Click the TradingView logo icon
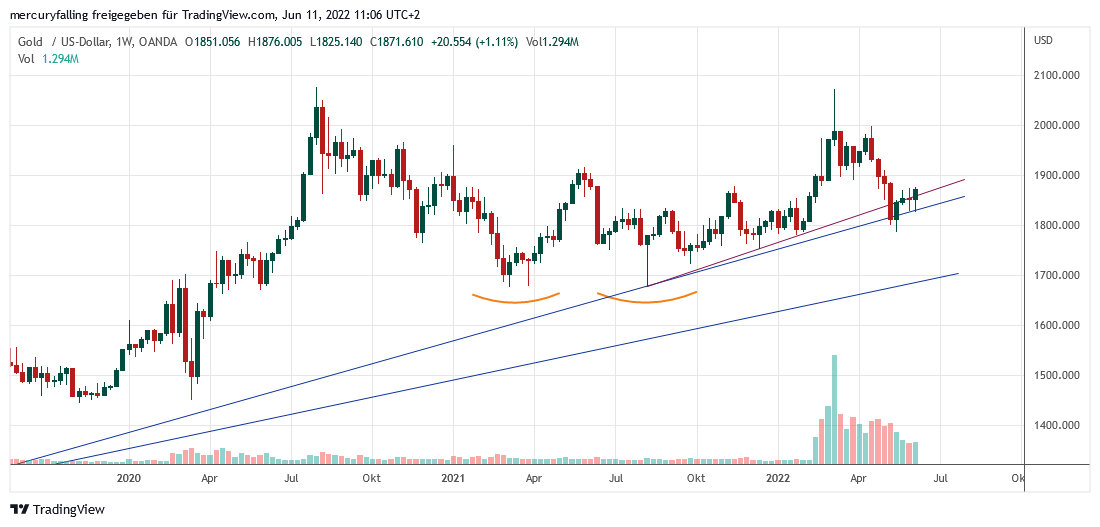Image resolution: width=1100 pixels, height=527 pixels. point(19,509)
